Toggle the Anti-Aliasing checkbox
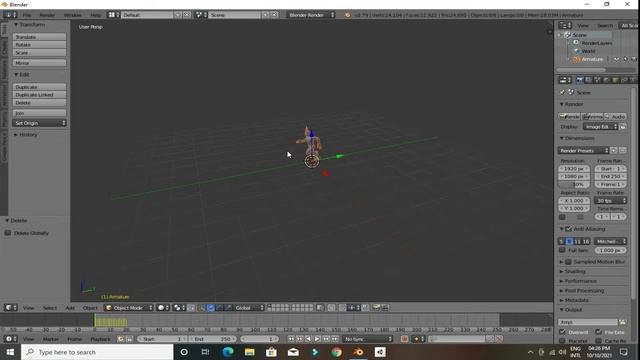Image resolution: width=640 pixels, height=360 pixels. pyautogui.click(x=568, y=229)
